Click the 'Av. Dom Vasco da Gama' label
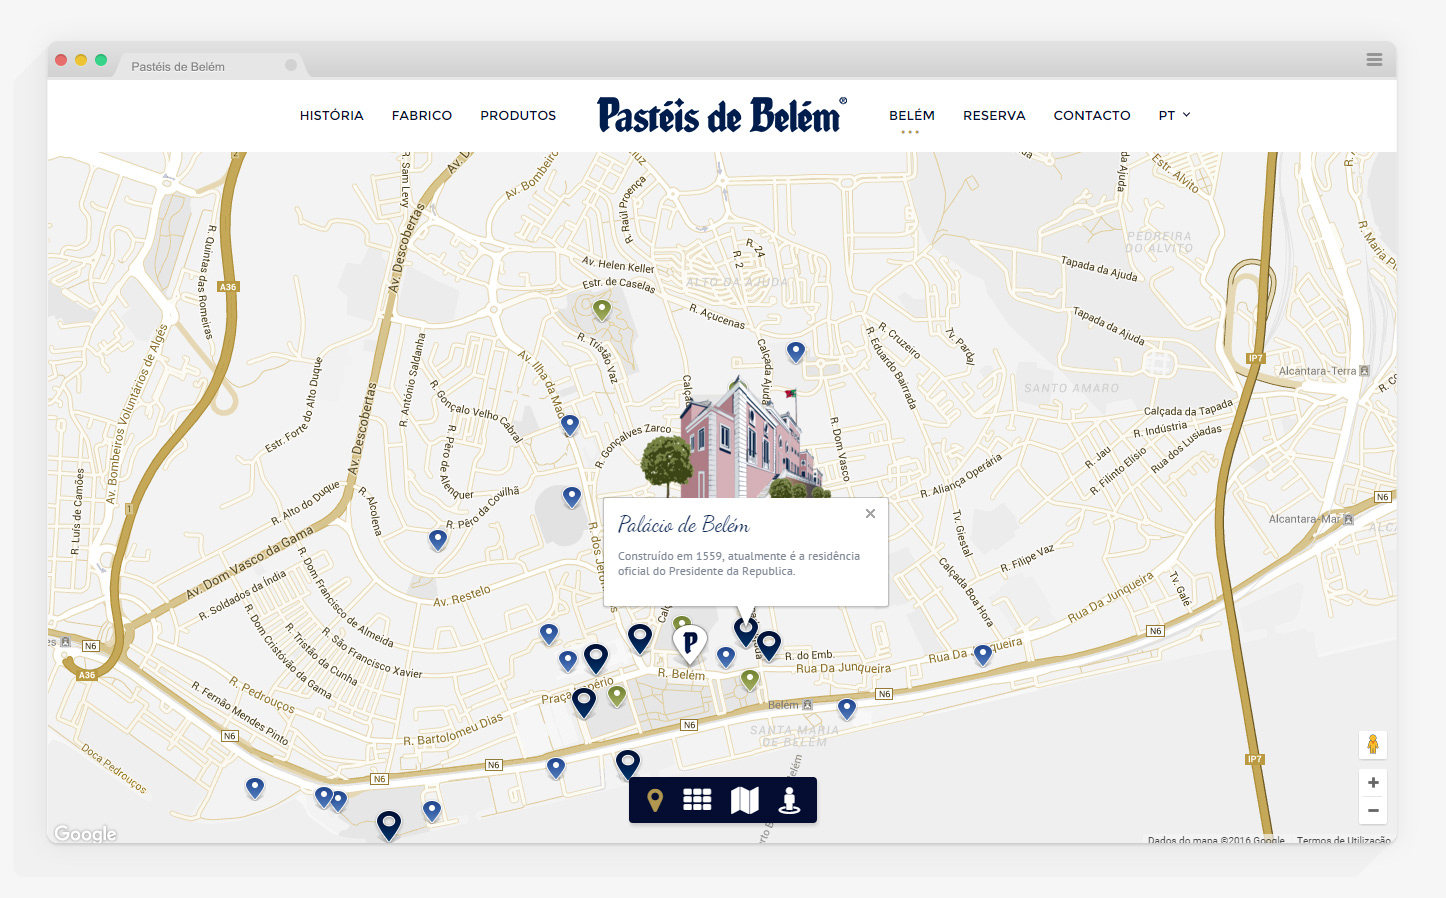Viewport: 1446px width, 898px height. tap(249, 565)
